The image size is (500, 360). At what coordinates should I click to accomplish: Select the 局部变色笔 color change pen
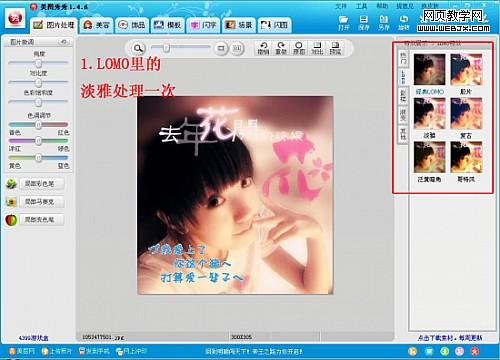[x=35, y=220]
